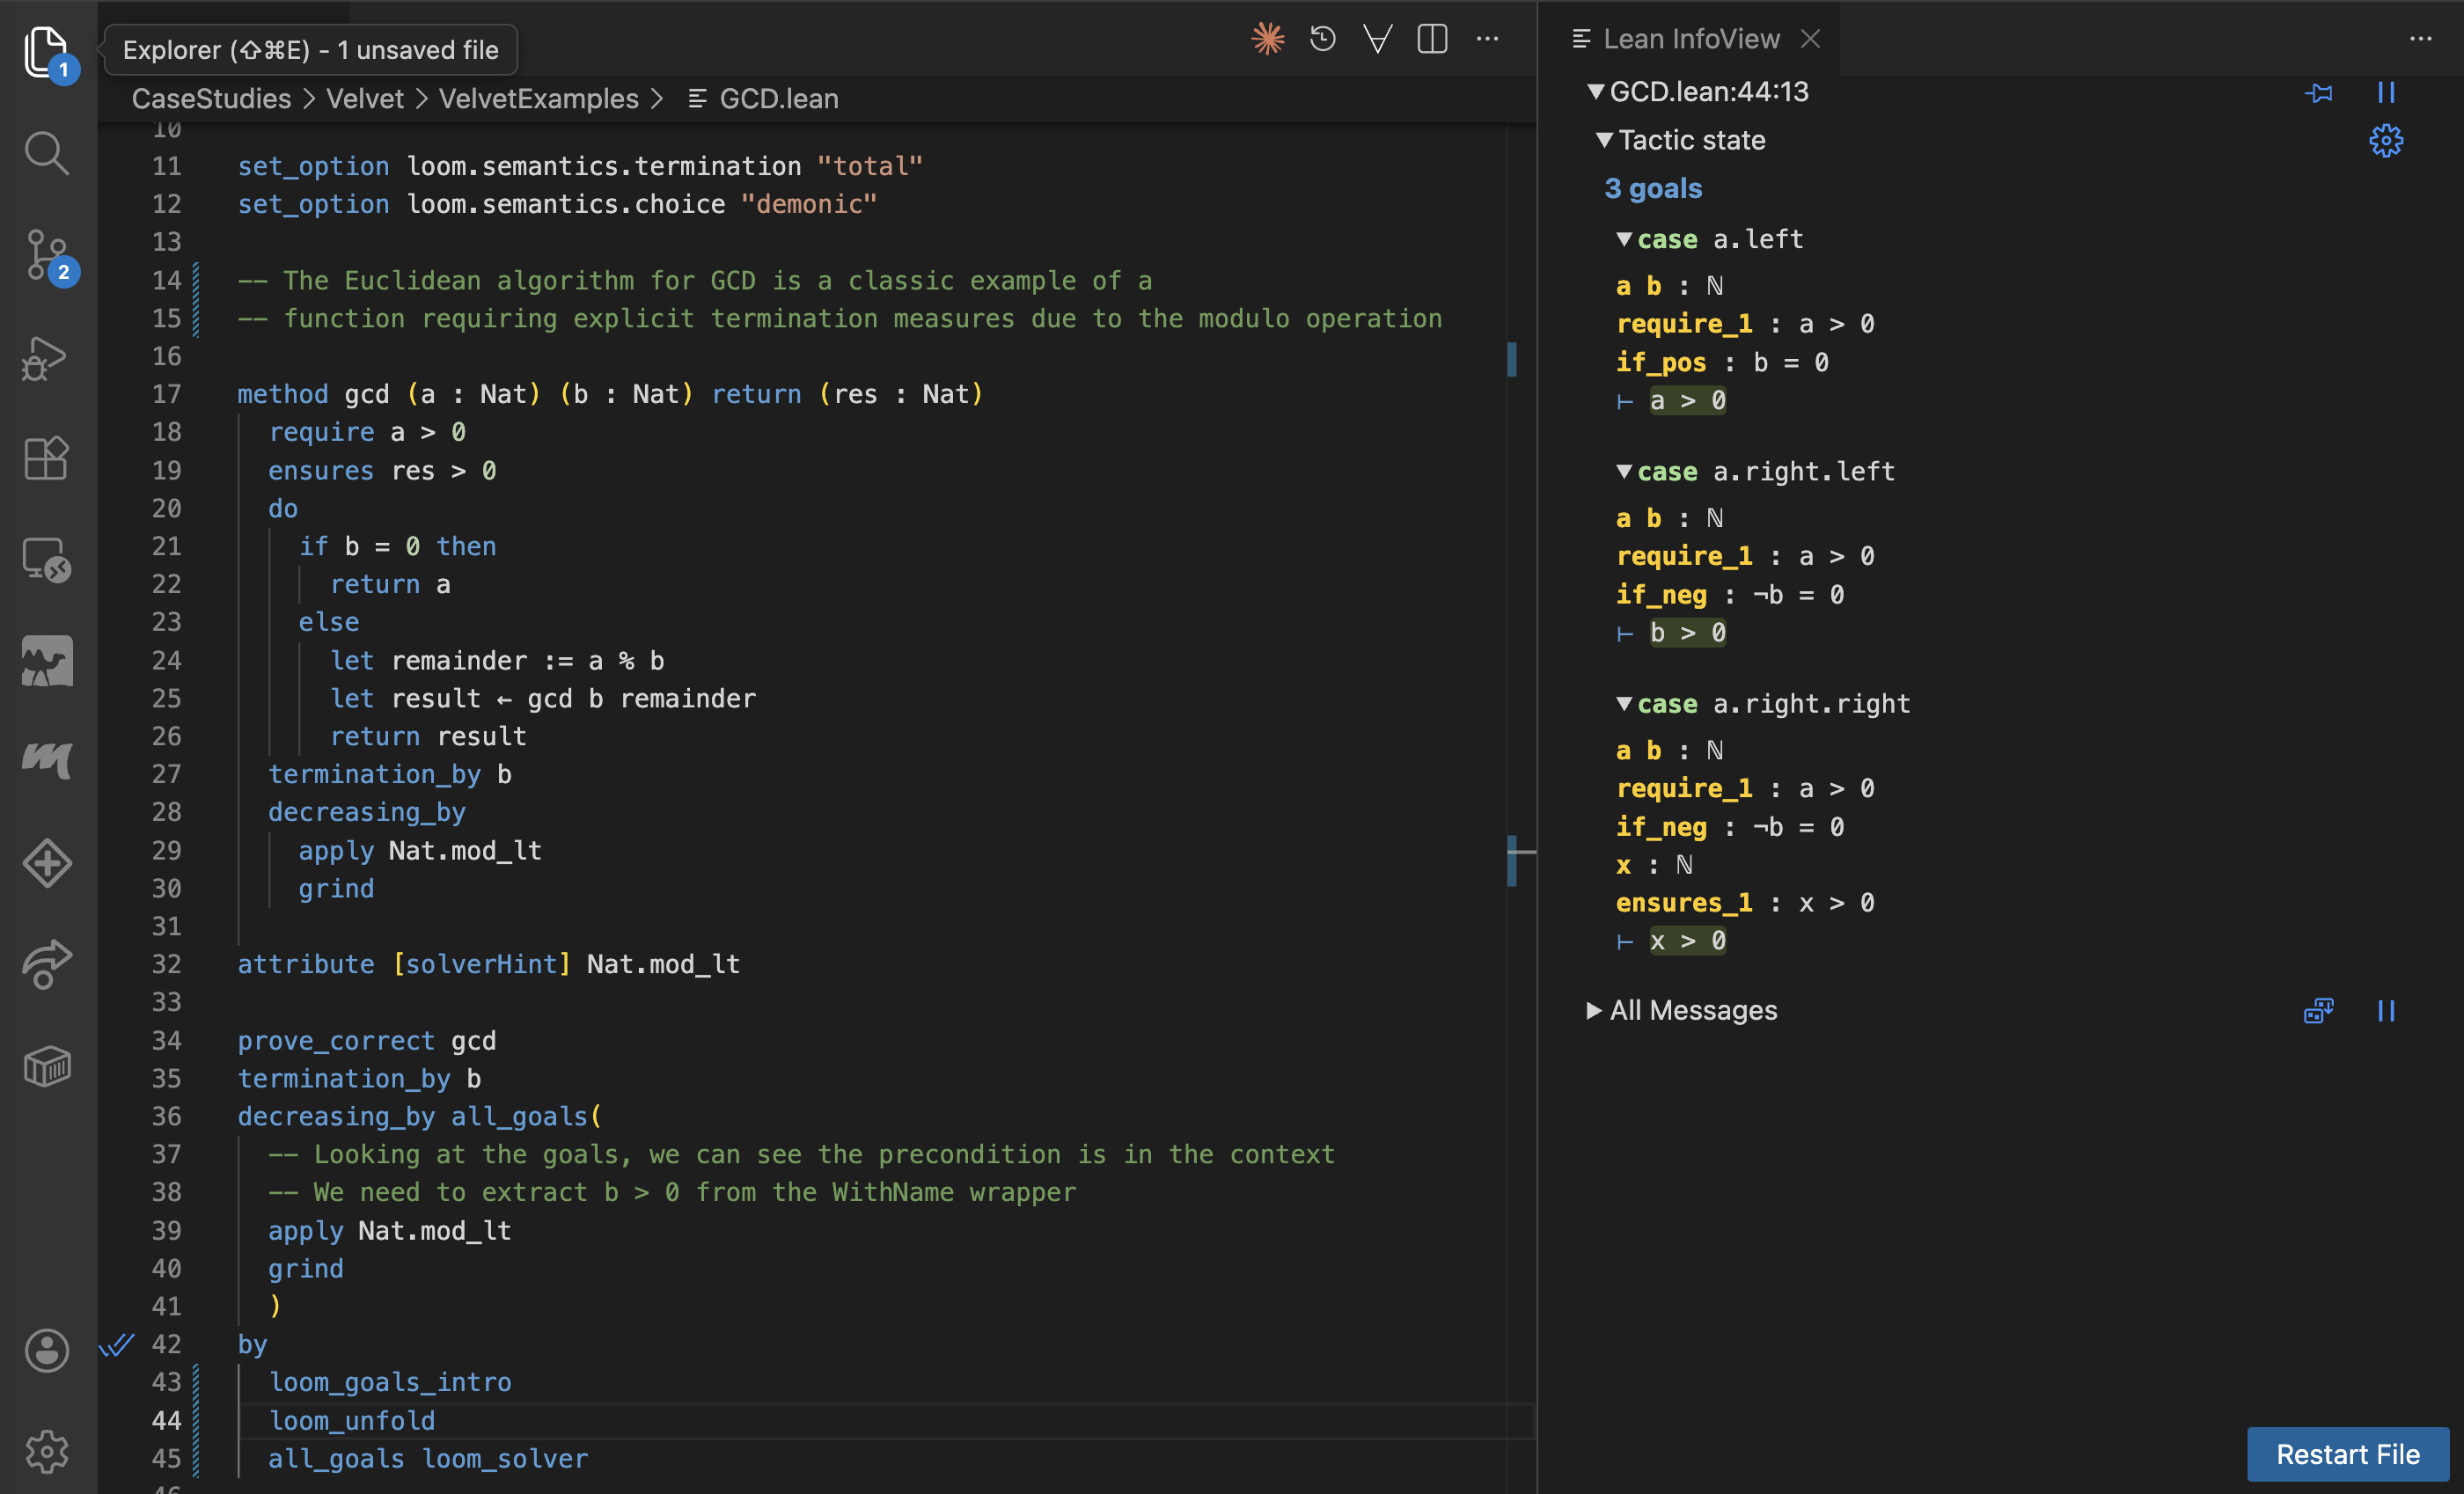Place cursor on line 44 loom_unfold
This screenshot has height=1494, width=2464.
coord(352,1421)
